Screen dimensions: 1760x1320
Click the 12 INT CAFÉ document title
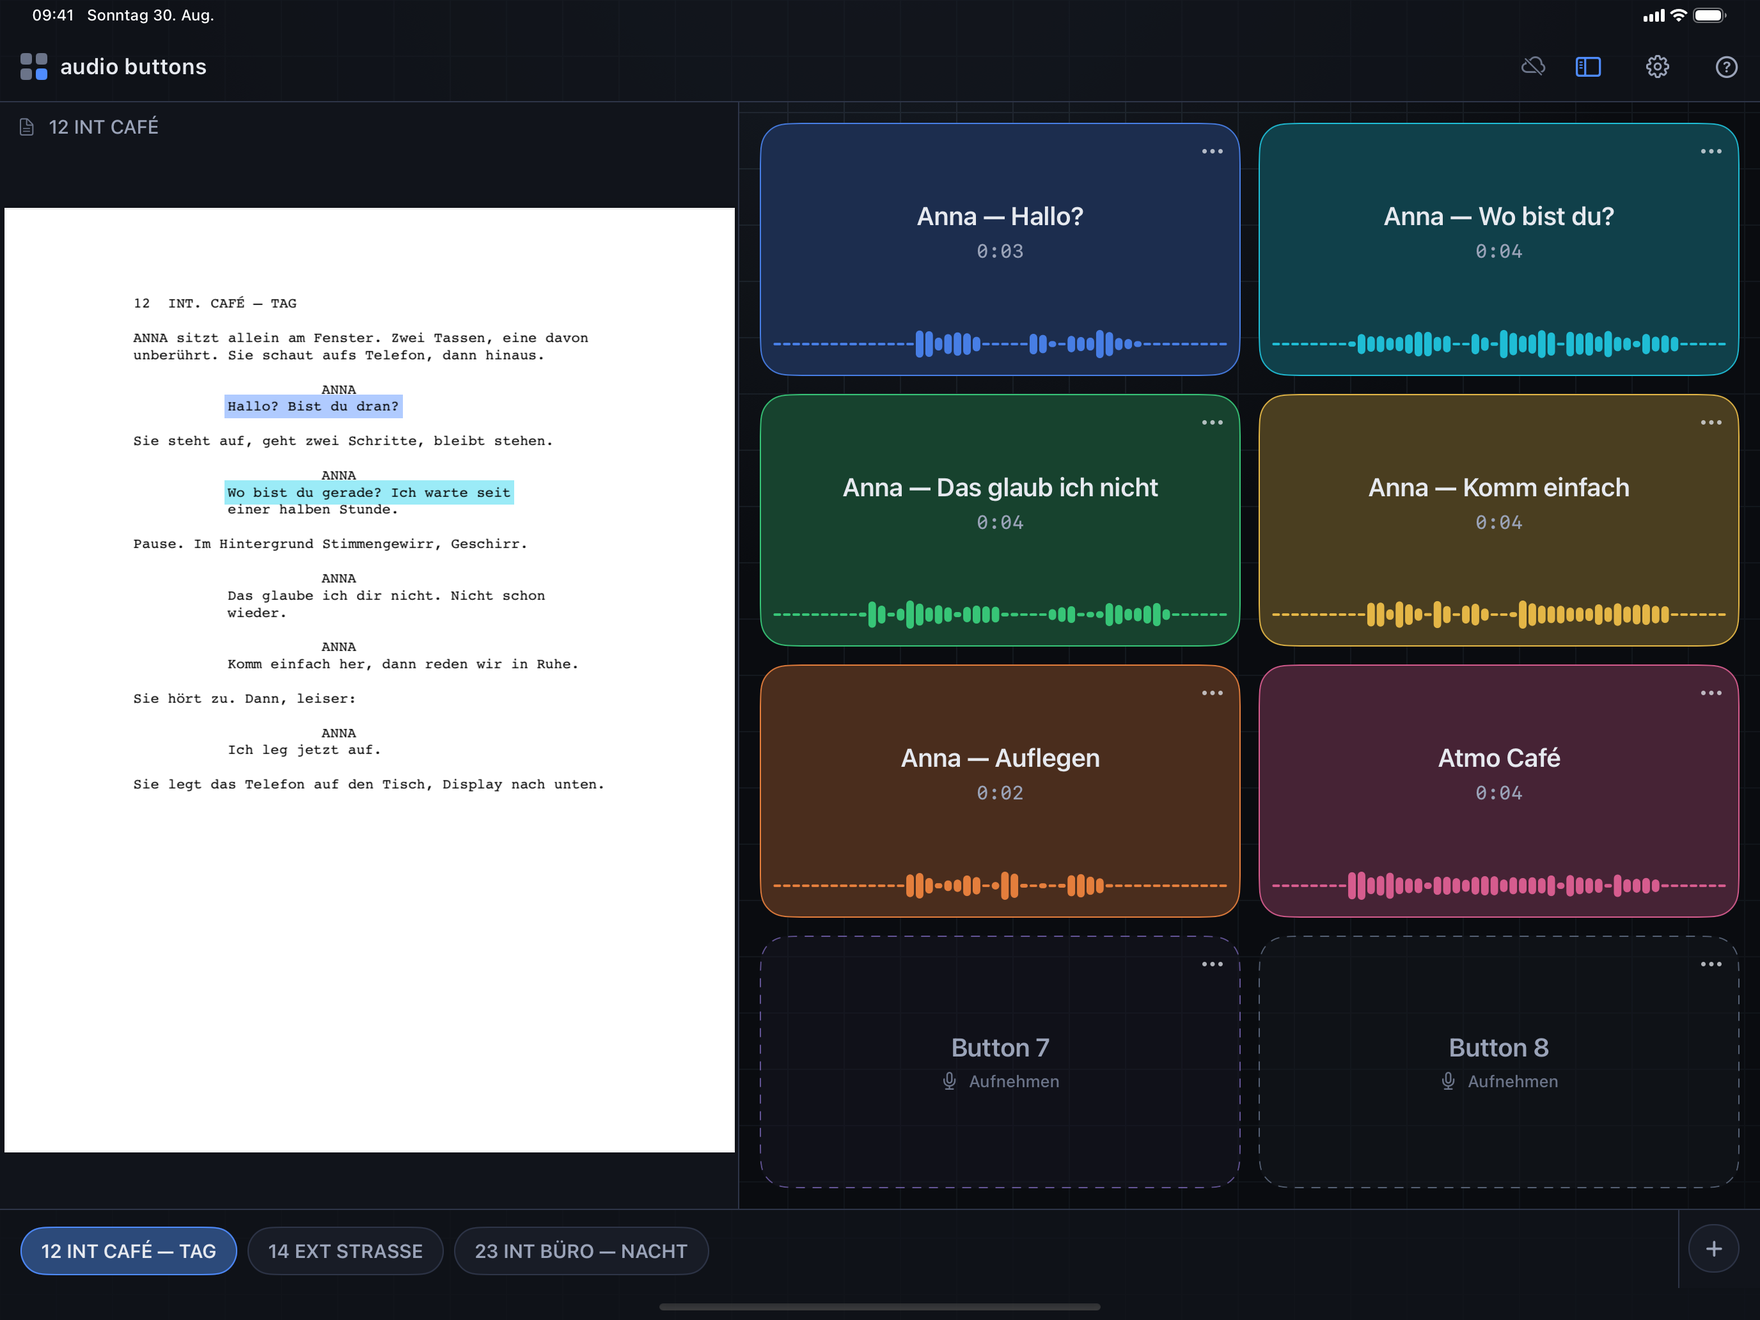coord(104,127)
